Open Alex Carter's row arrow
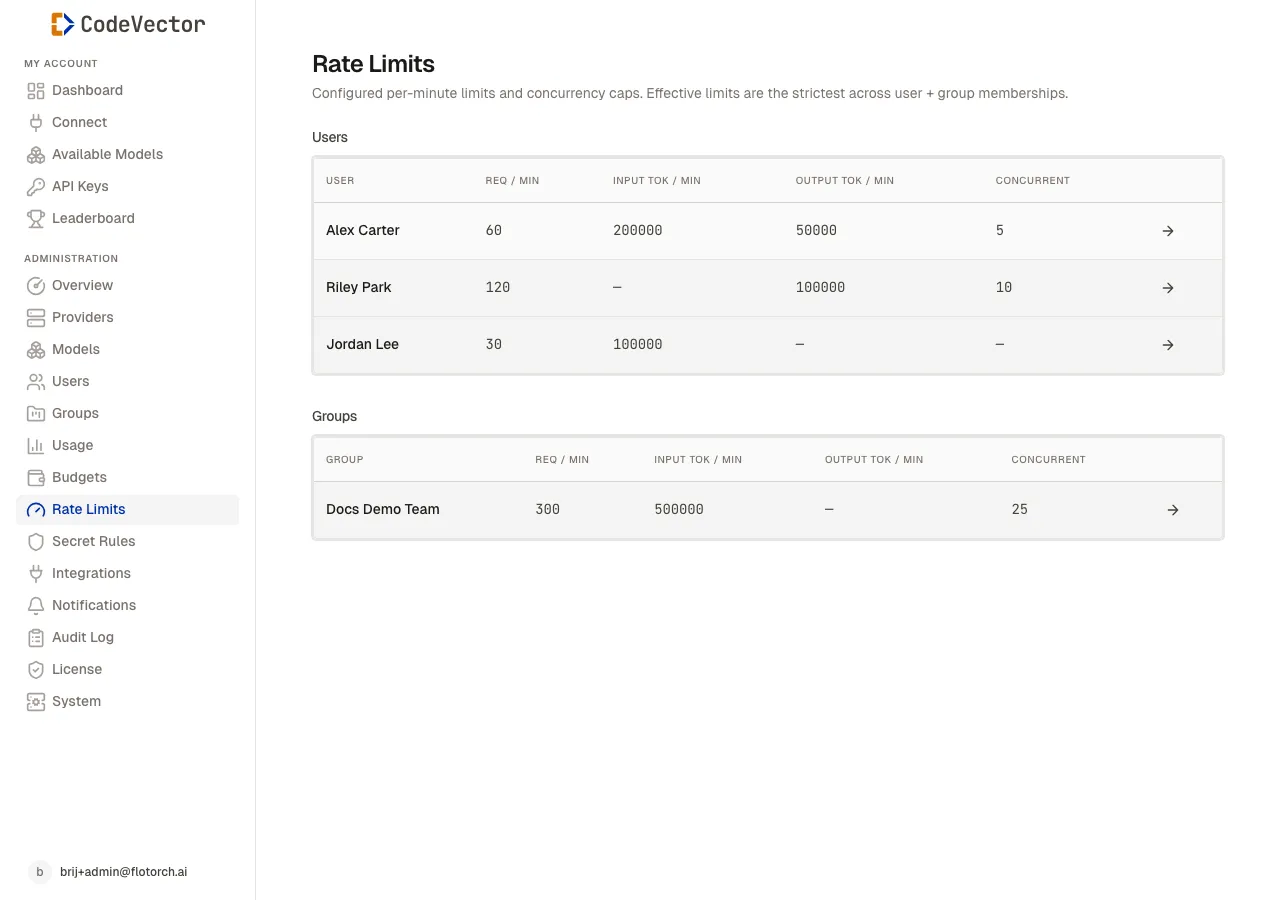This screenshot has height=900, width=1280. pyautogui.click(x=1168, y=231)
